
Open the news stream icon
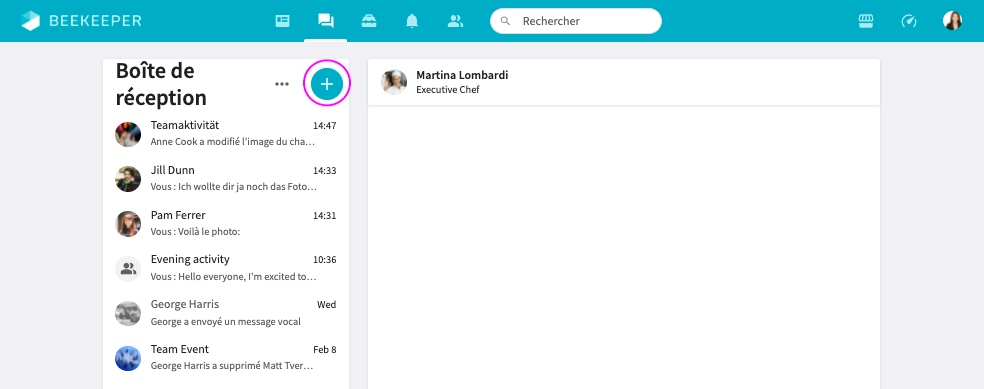282,21
